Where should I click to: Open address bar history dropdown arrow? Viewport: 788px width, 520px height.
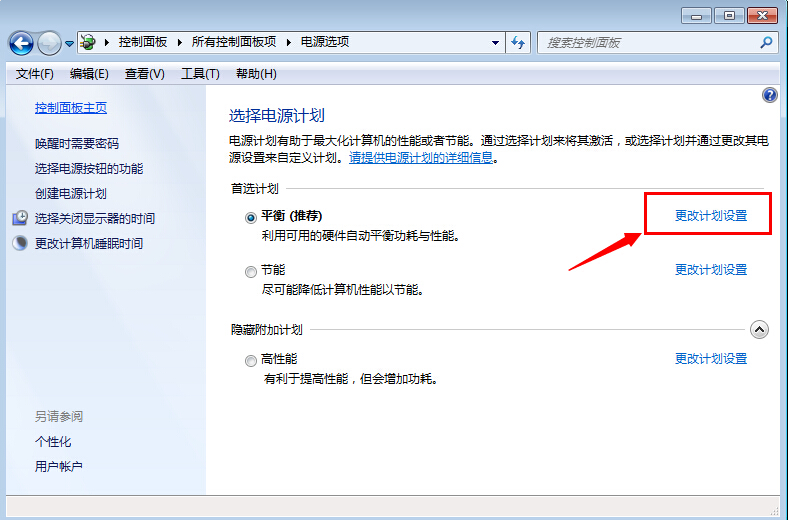(495, 43)
